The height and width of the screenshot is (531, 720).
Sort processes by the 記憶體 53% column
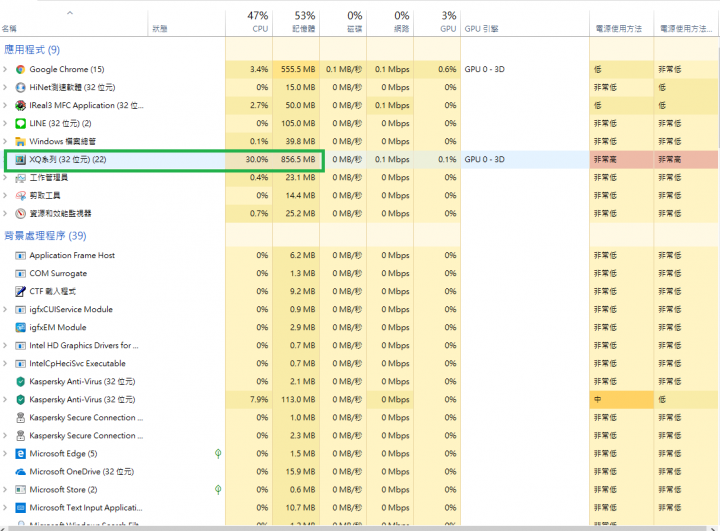point(296,22)
